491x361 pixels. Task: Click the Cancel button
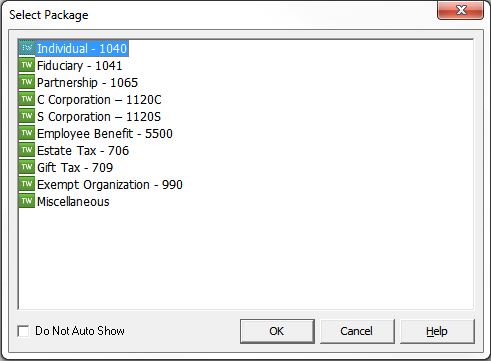coord(357,331)
